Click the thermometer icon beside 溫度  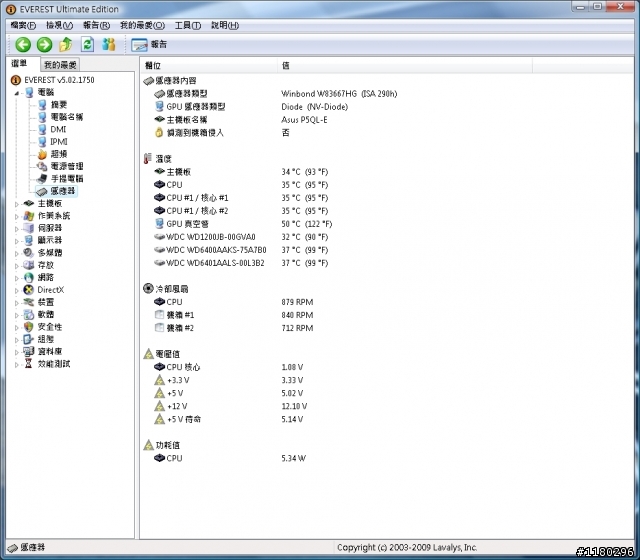pyautogui.click(x=148, y=159)
